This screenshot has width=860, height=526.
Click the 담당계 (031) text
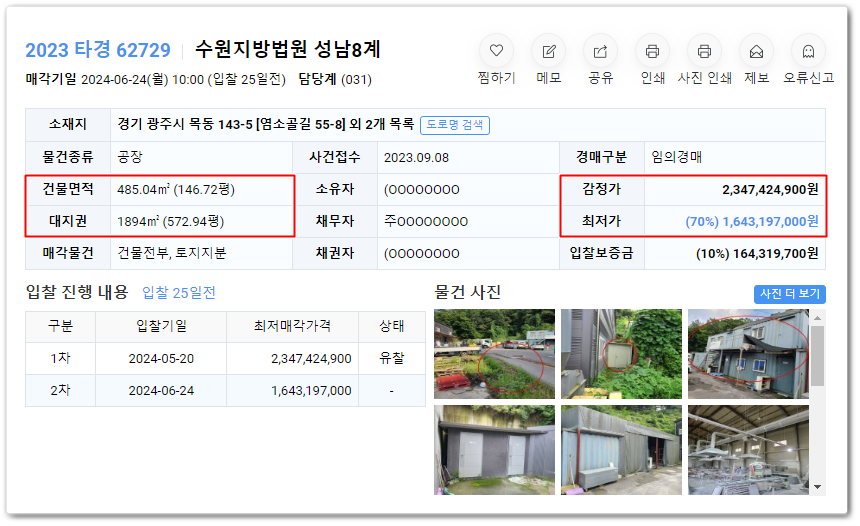(335, 80)
